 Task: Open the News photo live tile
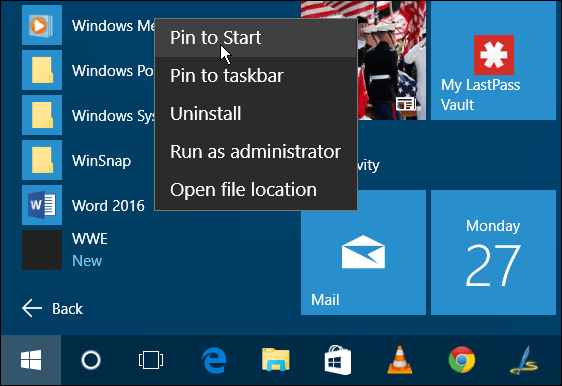point(391,60)
